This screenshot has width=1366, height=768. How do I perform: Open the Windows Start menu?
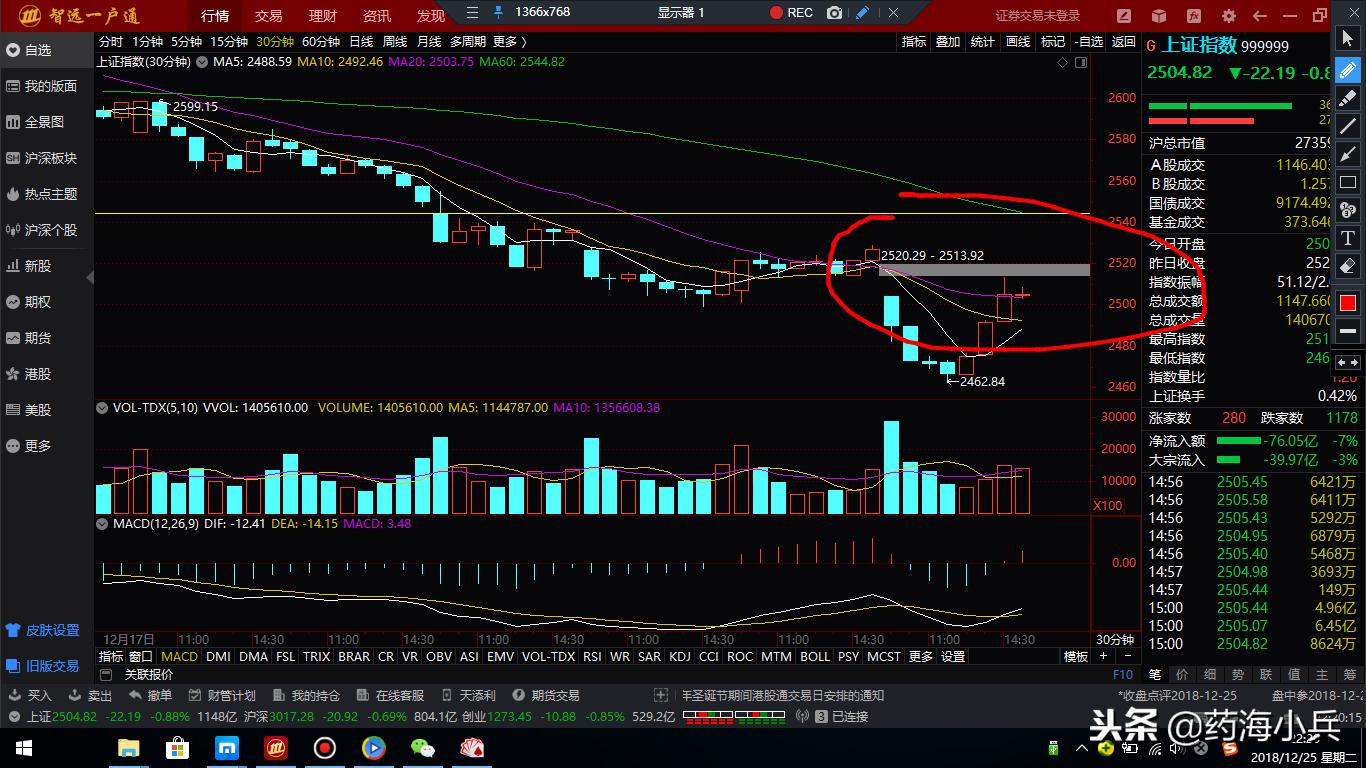[x=23, y=748]
